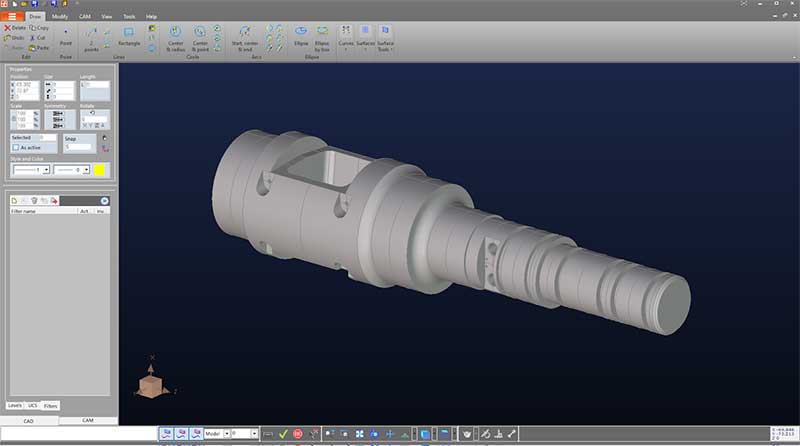Click the Point tool in ribbon

(x=66, y=37)
